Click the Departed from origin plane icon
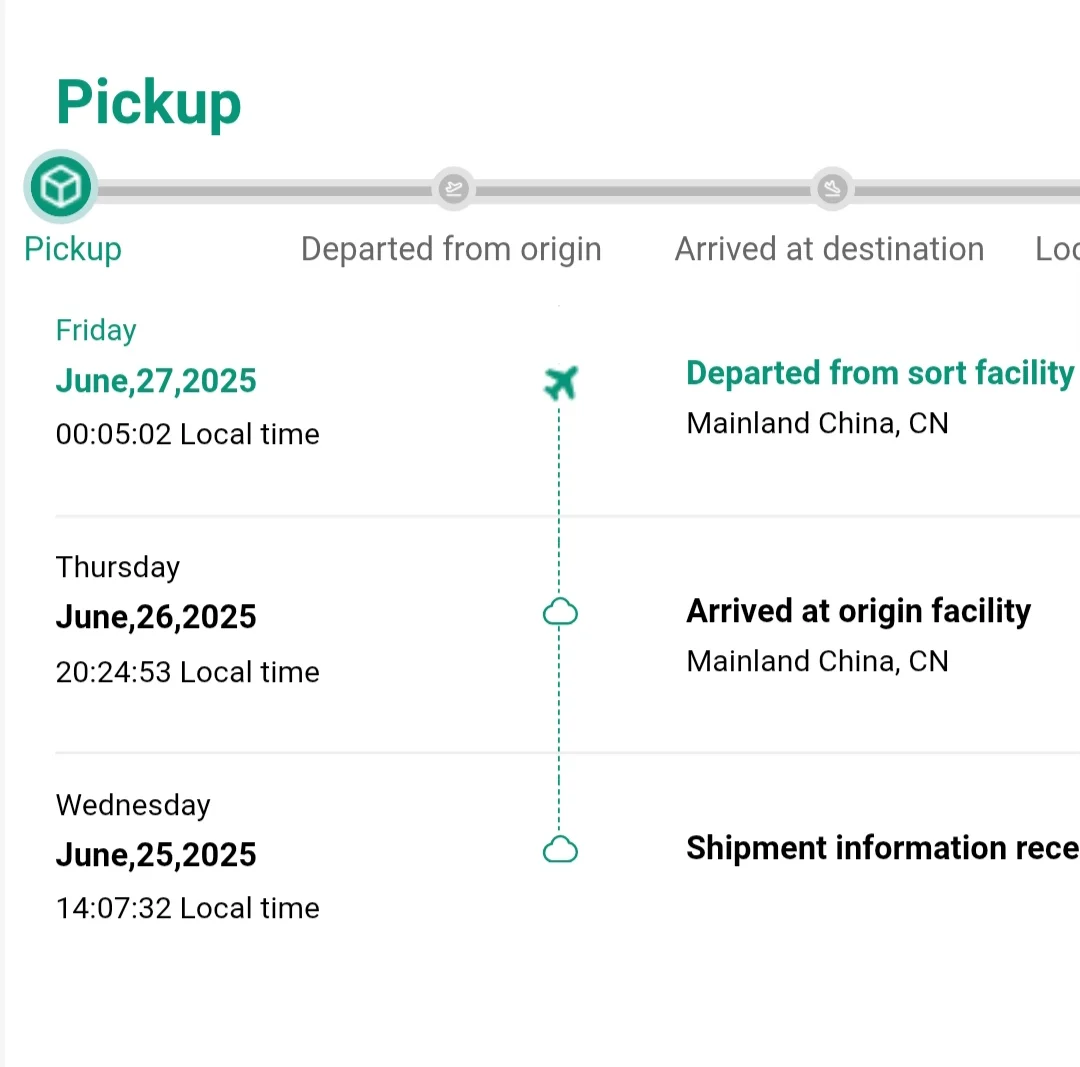This screenshot has width=1080, height=1067. [x=453, y=188]
